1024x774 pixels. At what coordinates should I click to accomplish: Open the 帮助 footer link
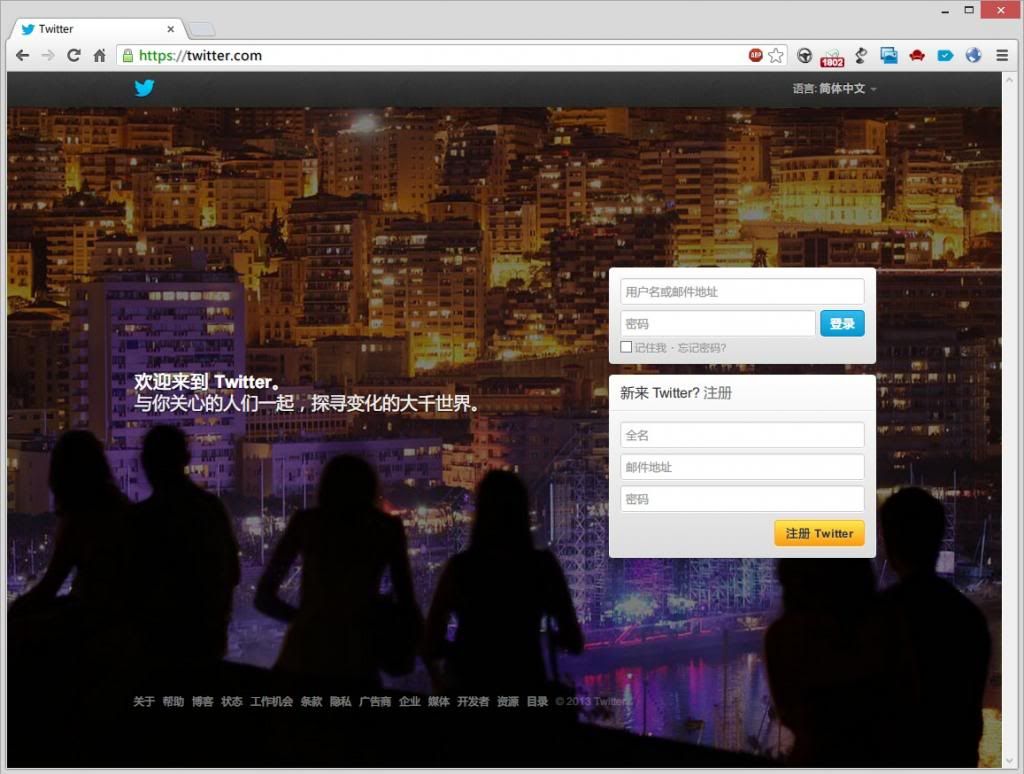tap(173, 701)
